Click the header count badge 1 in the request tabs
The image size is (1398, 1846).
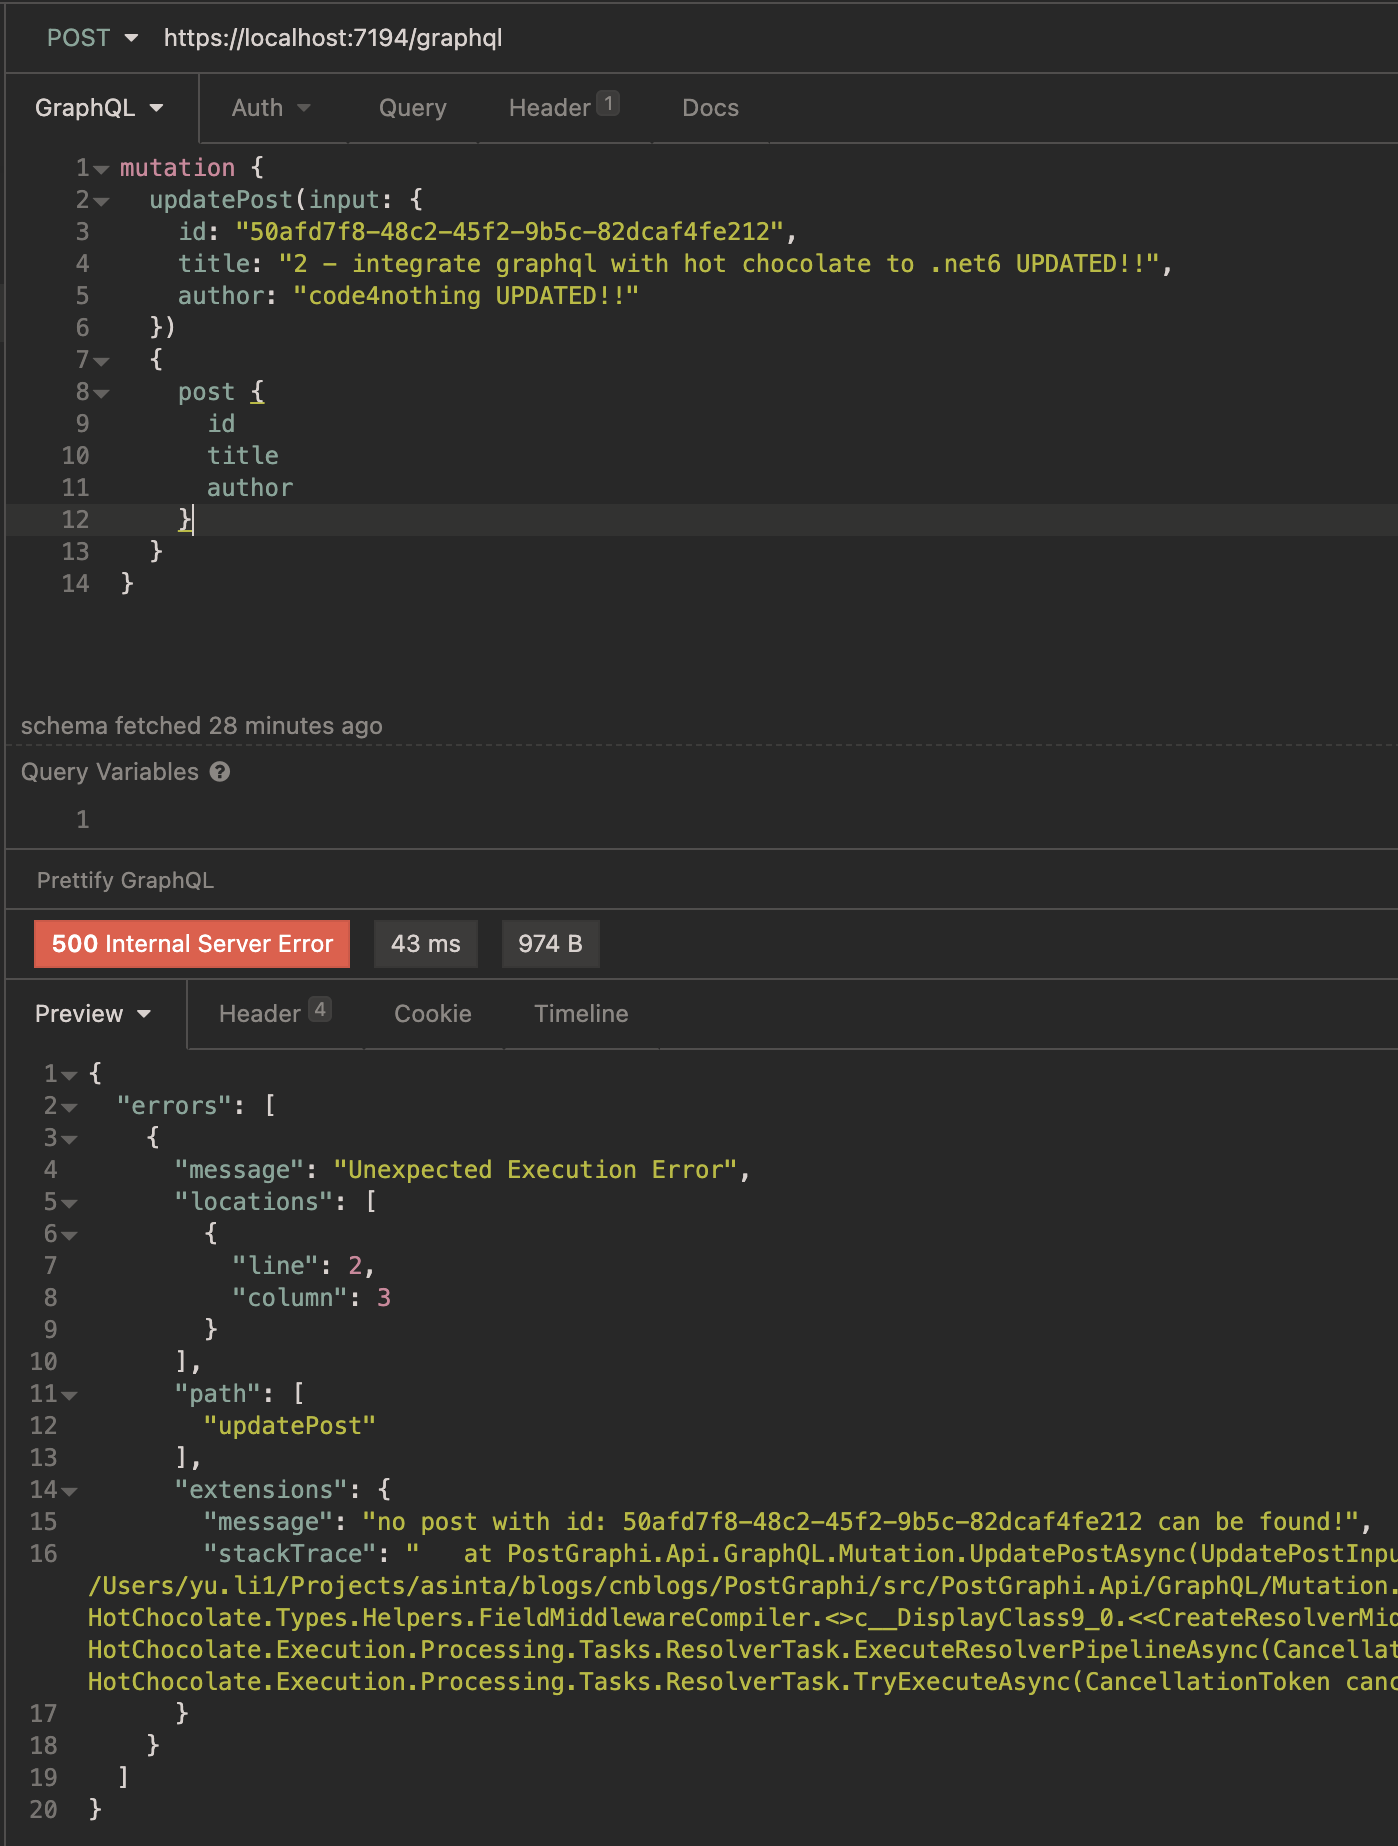point(608,104)
